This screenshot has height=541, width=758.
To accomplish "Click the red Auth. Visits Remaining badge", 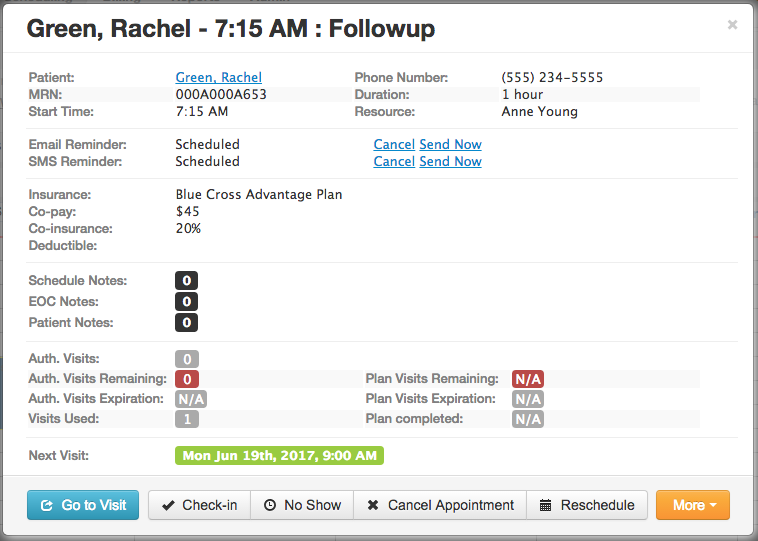I will tap(187, 379).
